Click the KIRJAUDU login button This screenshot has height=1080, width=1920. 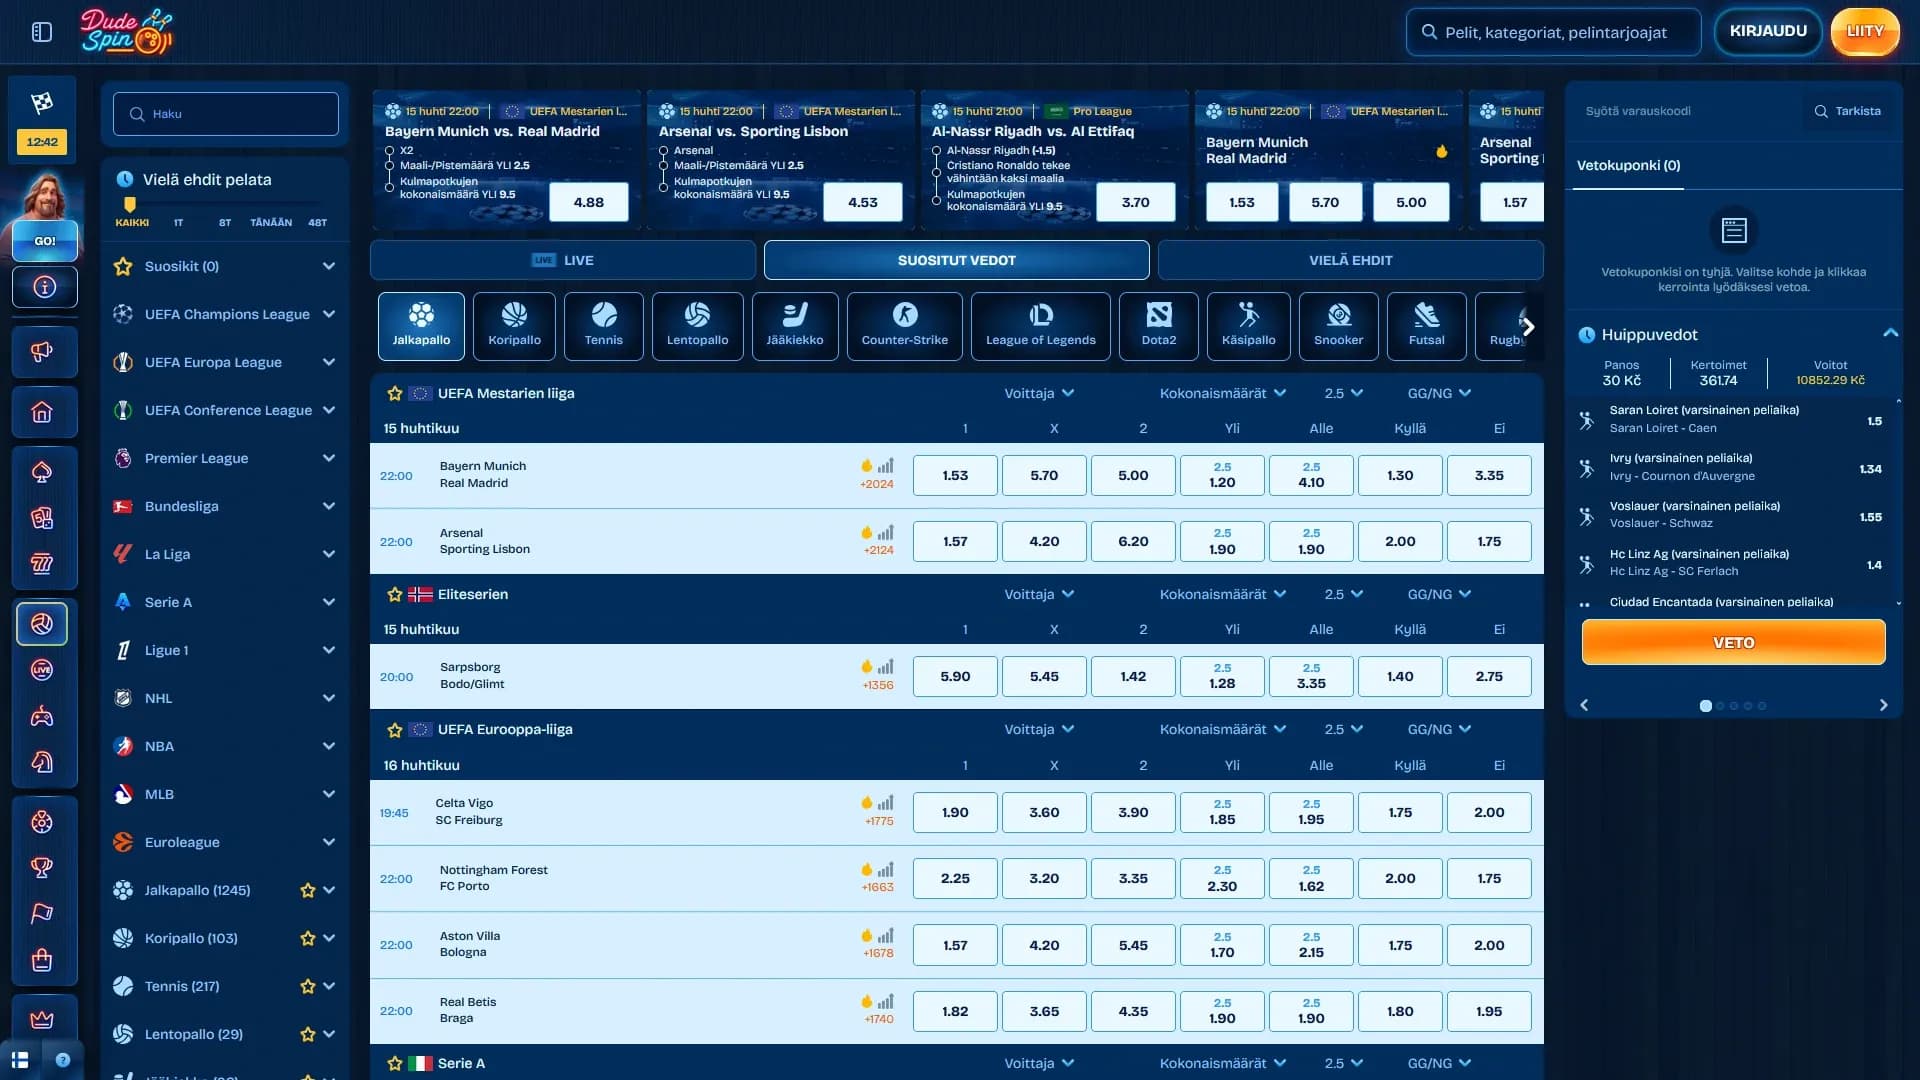tap(1767, 31)
